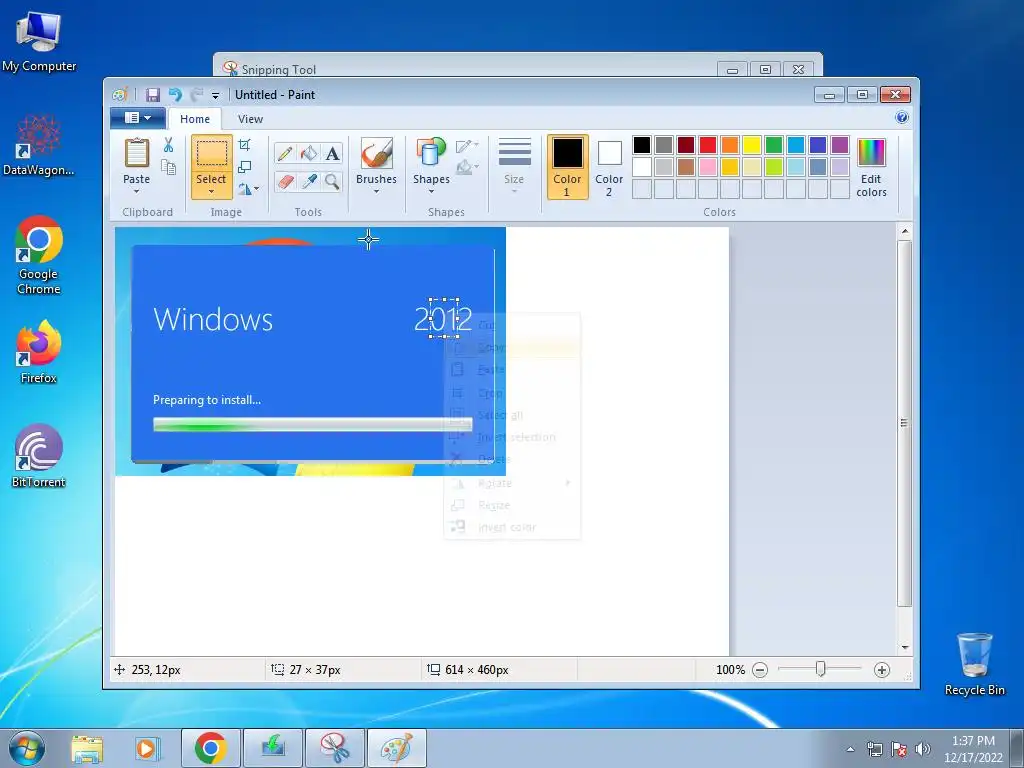Pick the red color swatch
Screen dimensions: 1024x768
(708, 145)
